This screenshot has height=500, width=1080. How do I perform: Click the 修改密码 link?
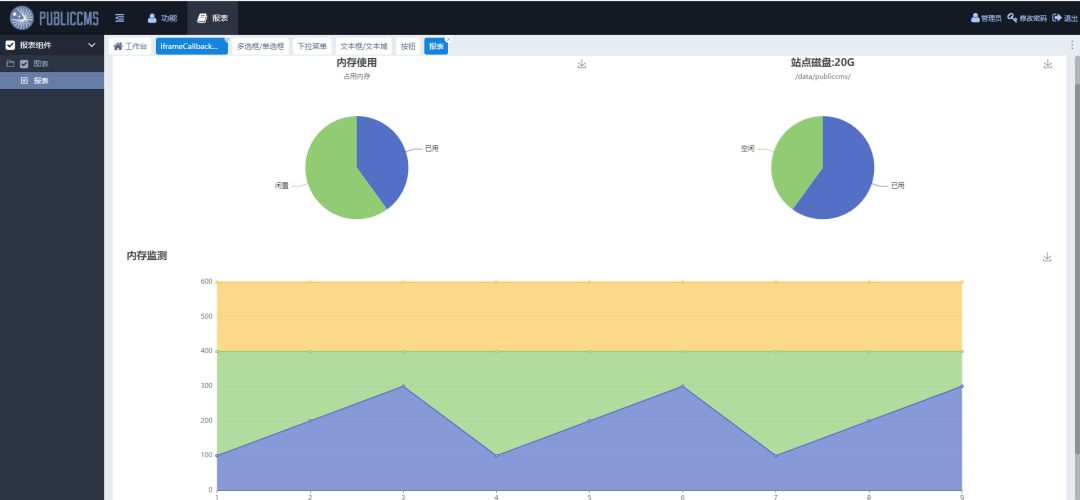click(1027, 18)
